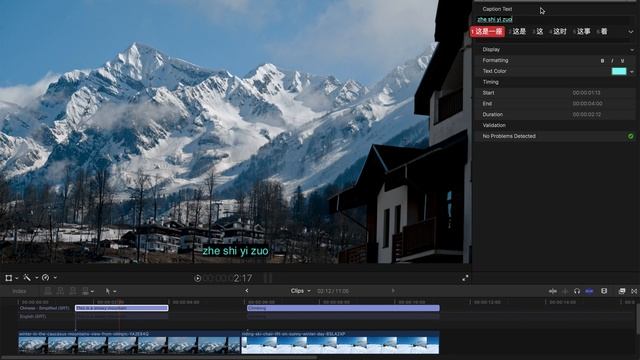Toggle video and audio skimming
The height and width of the screenshot is (360, 640).
(x=553, y=291)
